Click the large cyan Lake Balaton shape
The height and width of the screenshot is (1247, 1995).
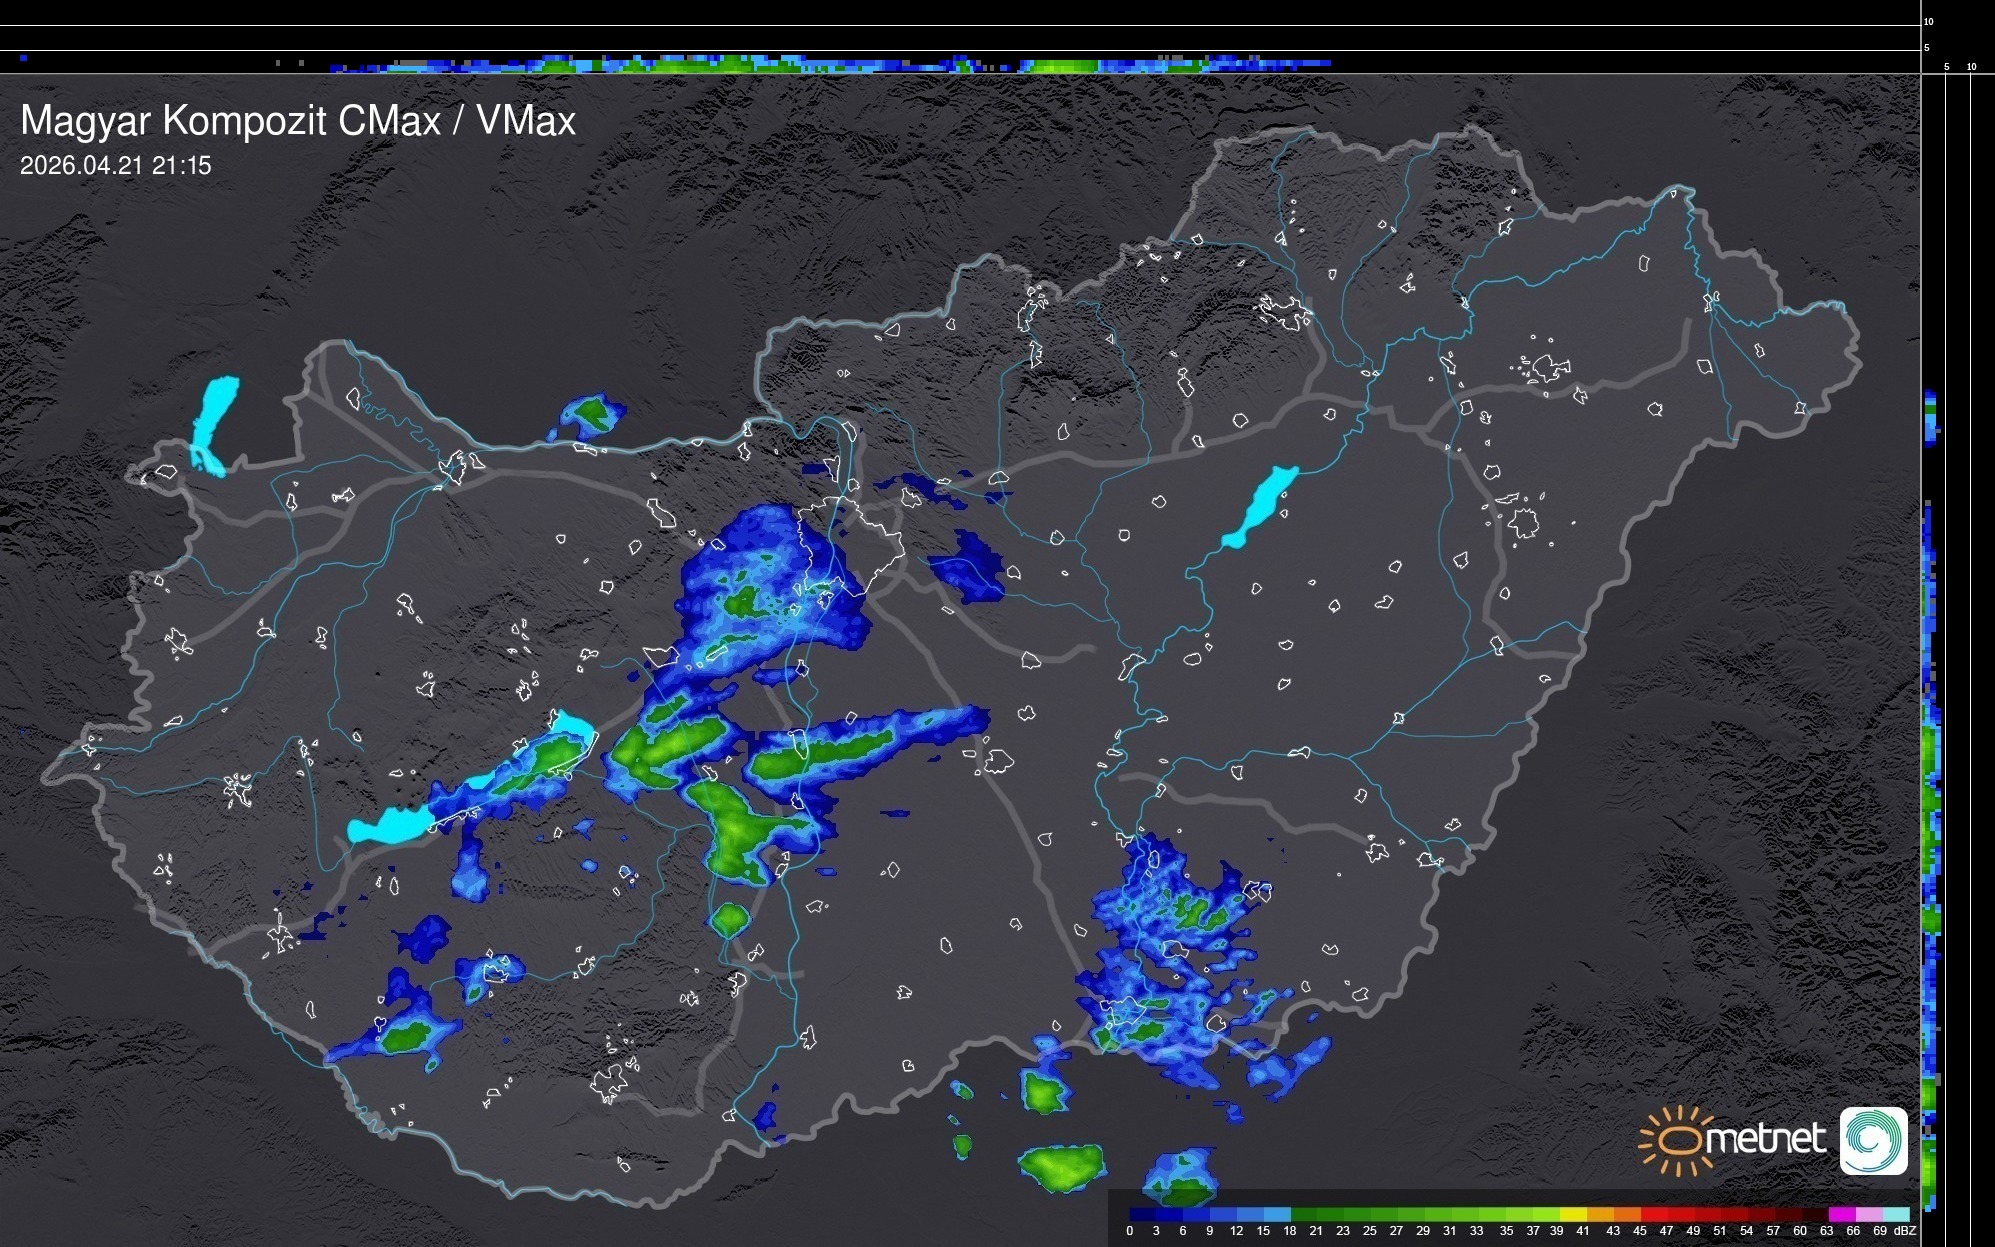(x=390, y=825)
